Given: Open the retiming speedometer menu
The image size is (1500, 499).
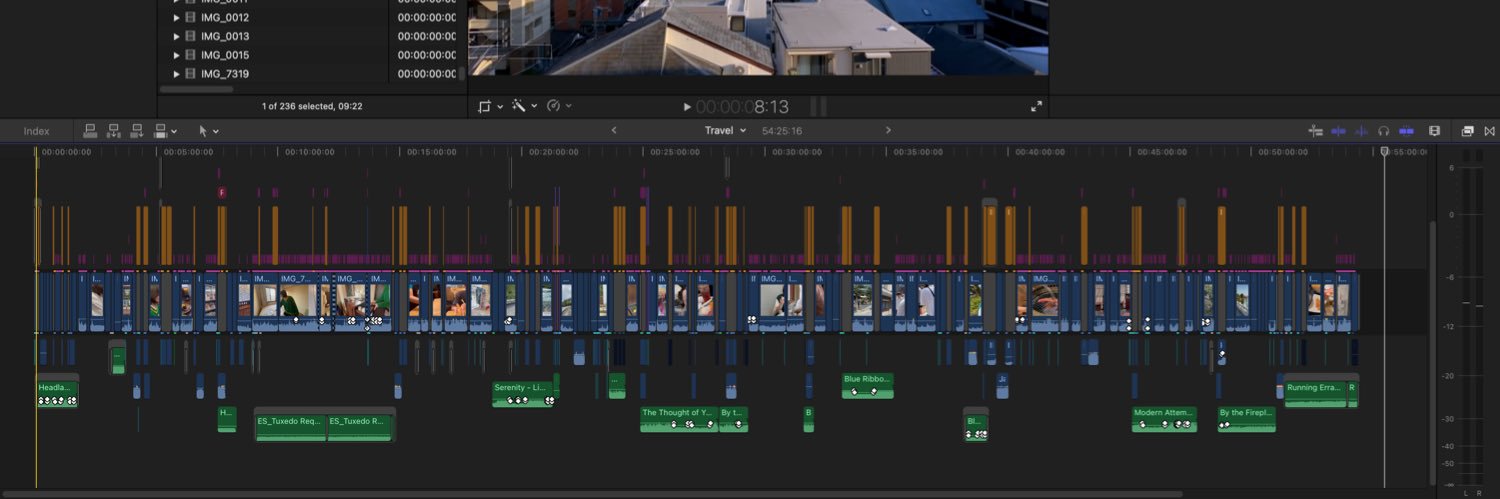Looking at the screenshot, I should point(559,106).
